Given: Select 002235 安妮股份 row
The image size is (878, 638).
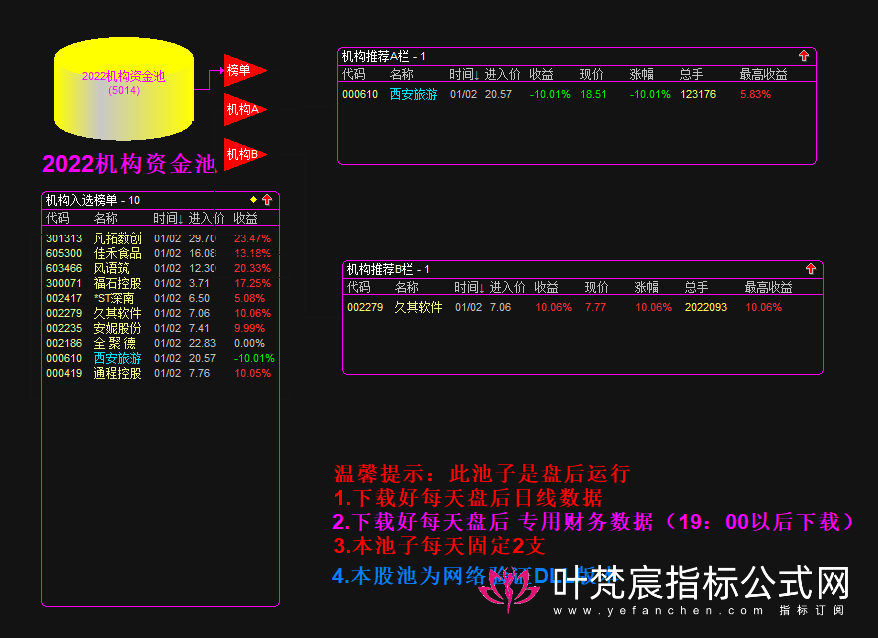Looking at the screenshot, I should click(160, 328).
